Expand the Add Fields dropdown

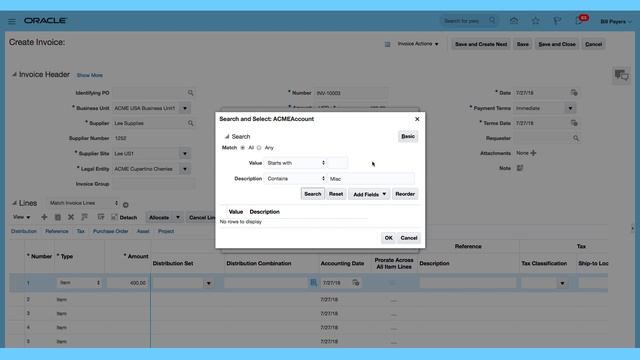tap(369, 194)
